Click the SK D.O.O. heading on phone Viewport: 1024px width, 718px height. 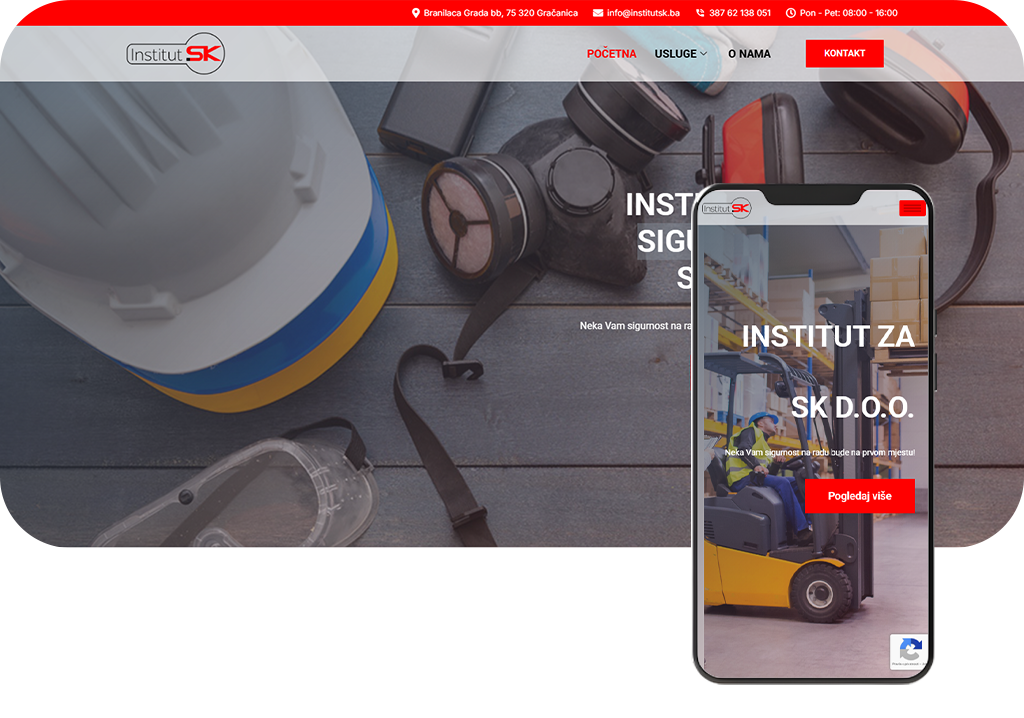click(852, 407)
